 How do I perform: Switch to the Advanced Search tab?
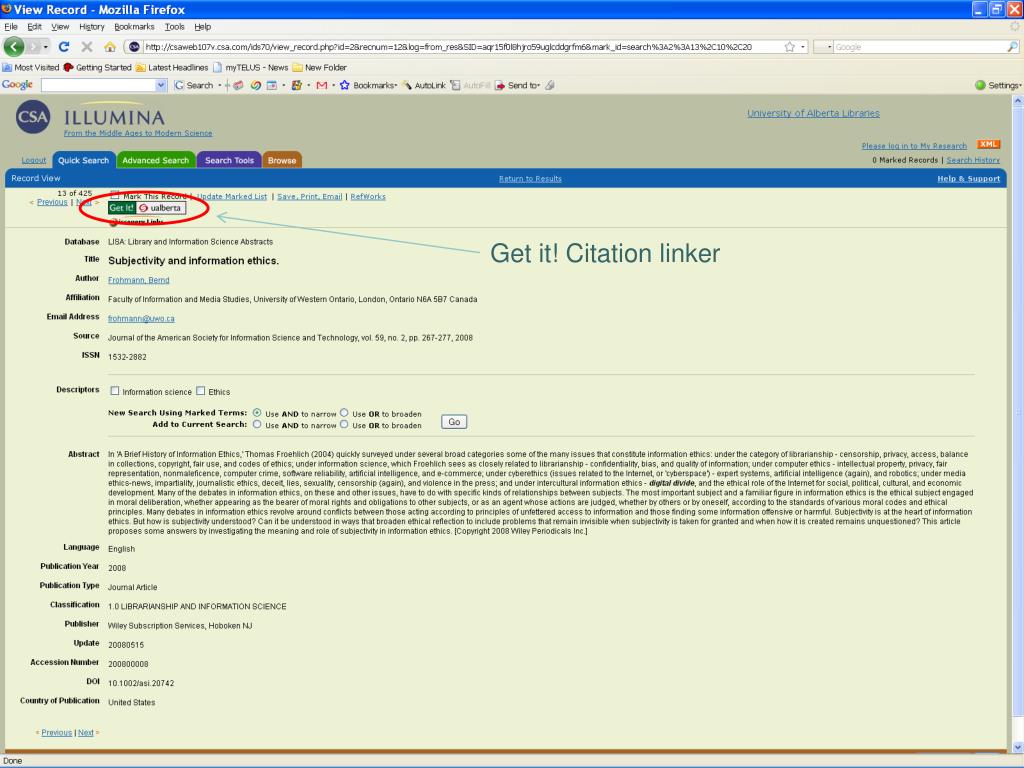(155, 160)
